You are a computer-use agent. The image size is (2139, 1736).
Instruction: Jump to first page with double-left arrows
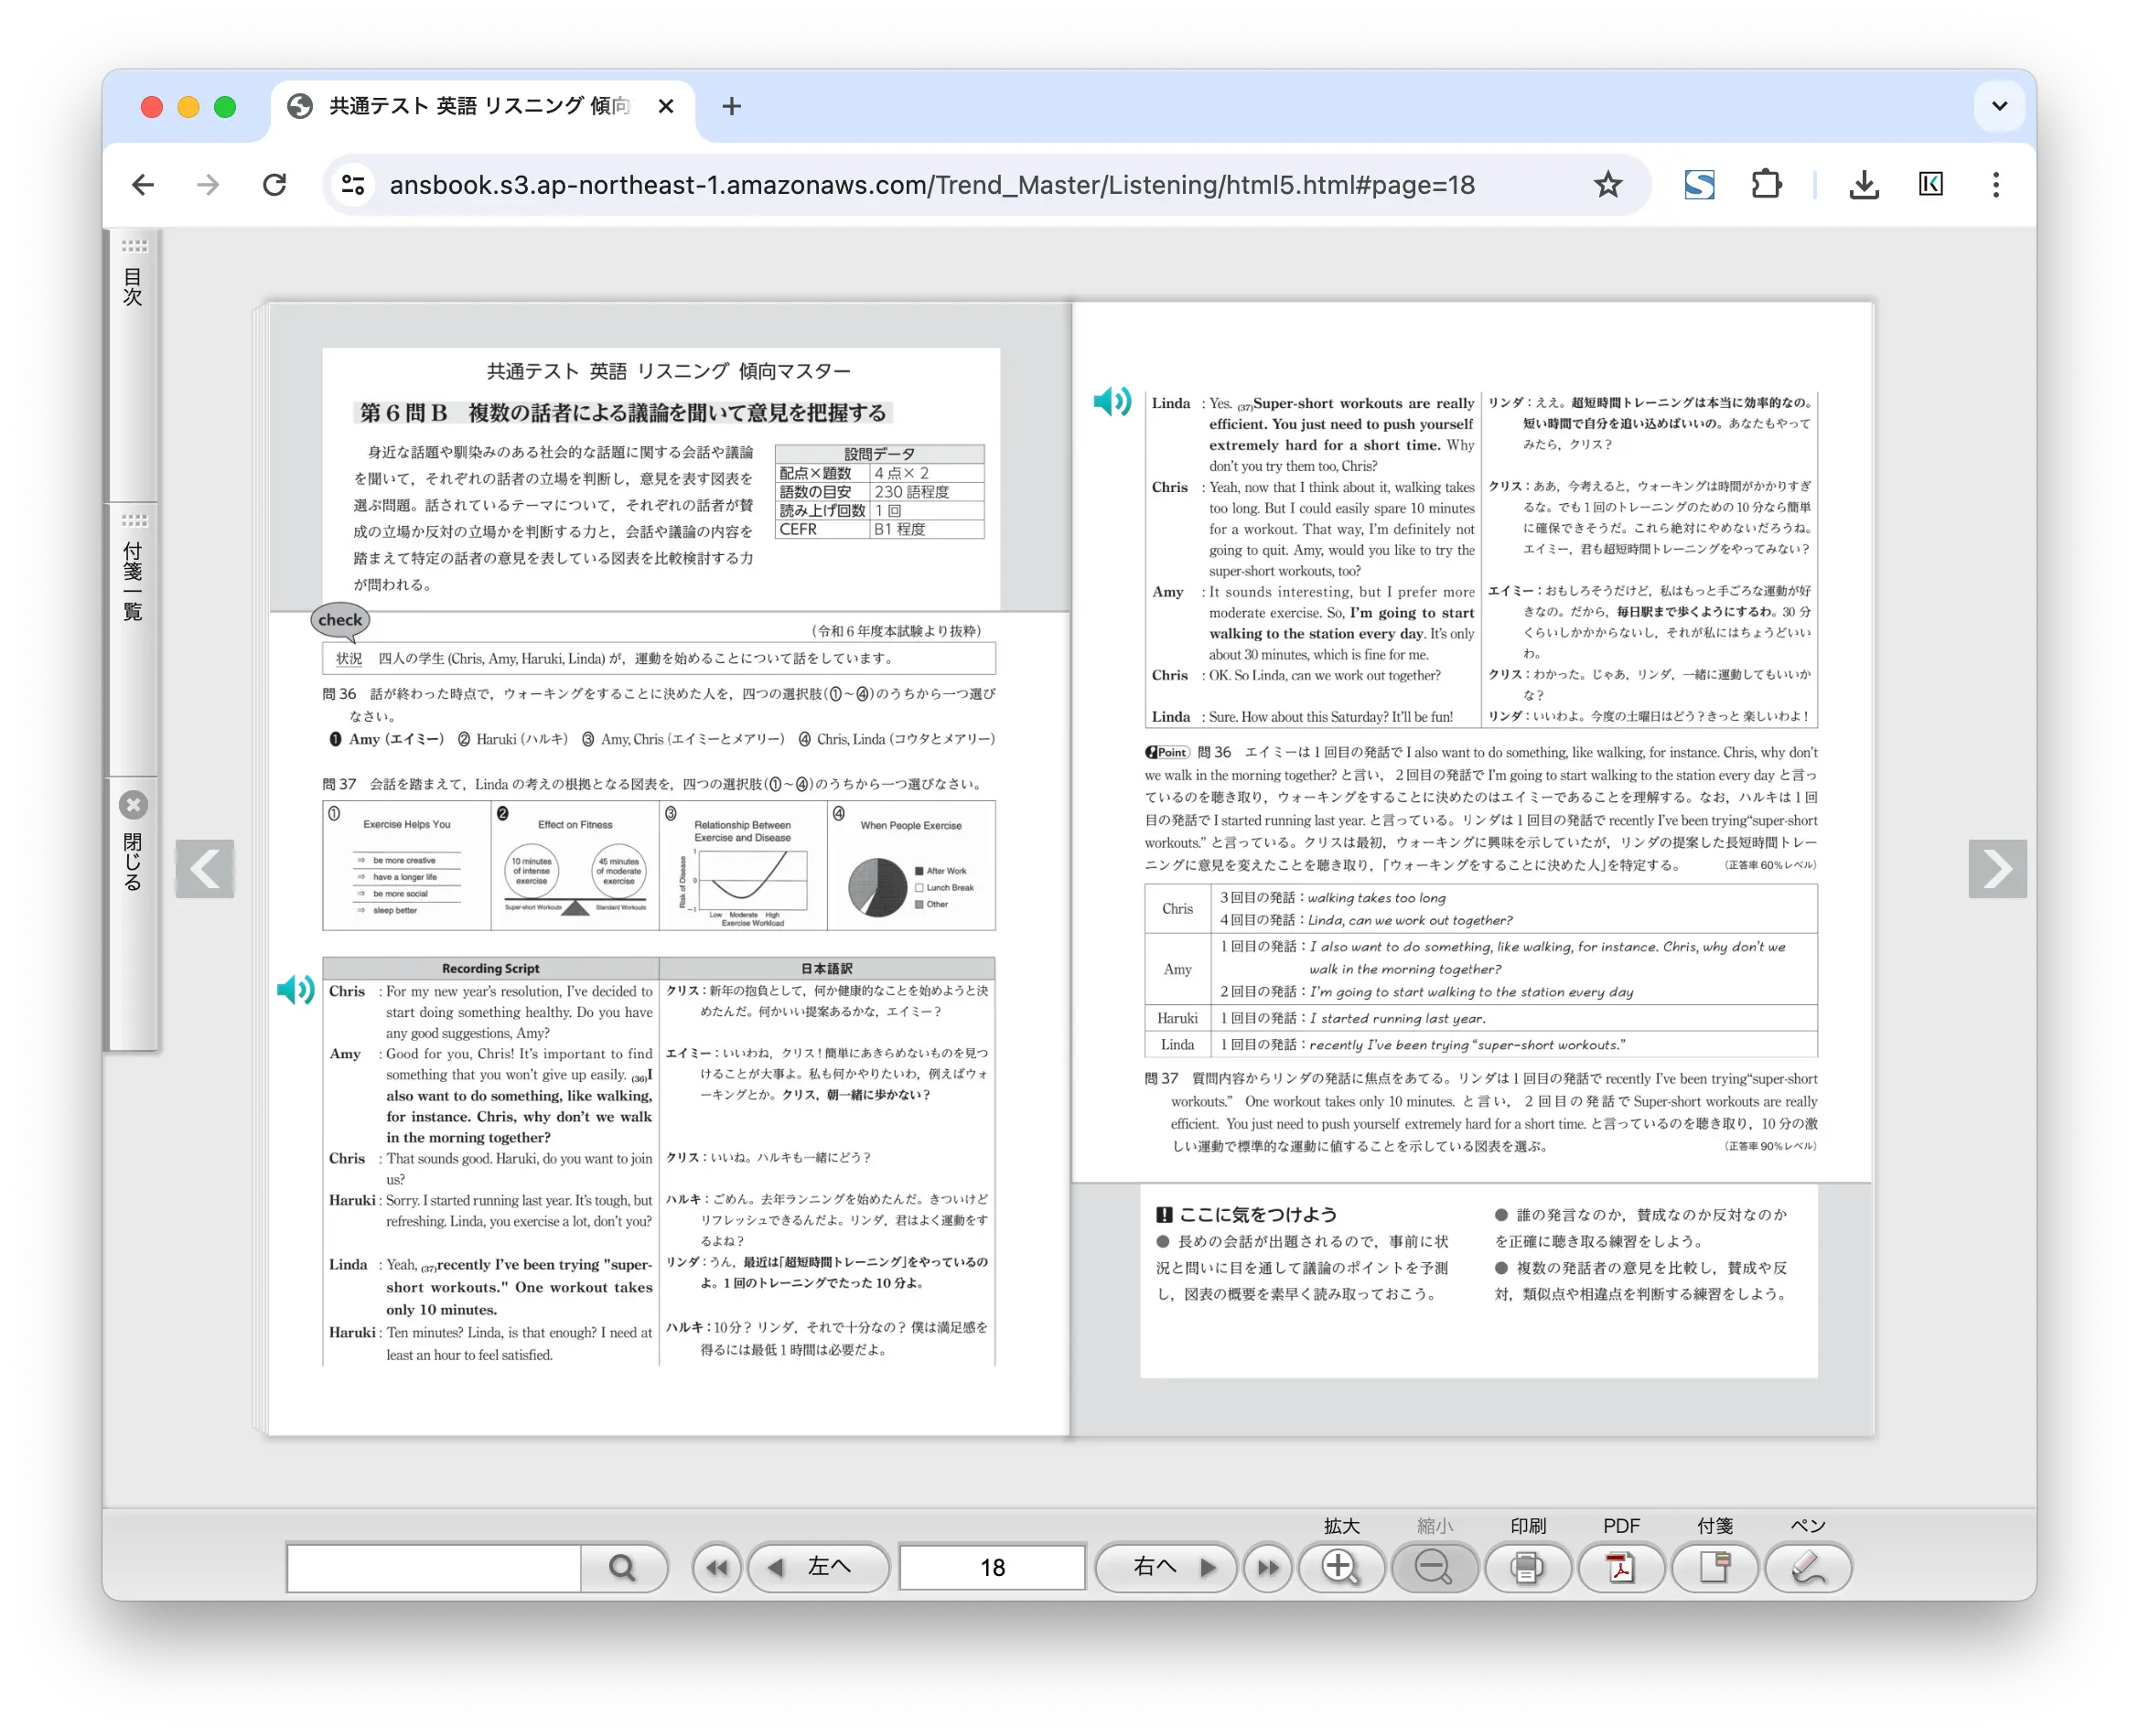click(716, 1566)
